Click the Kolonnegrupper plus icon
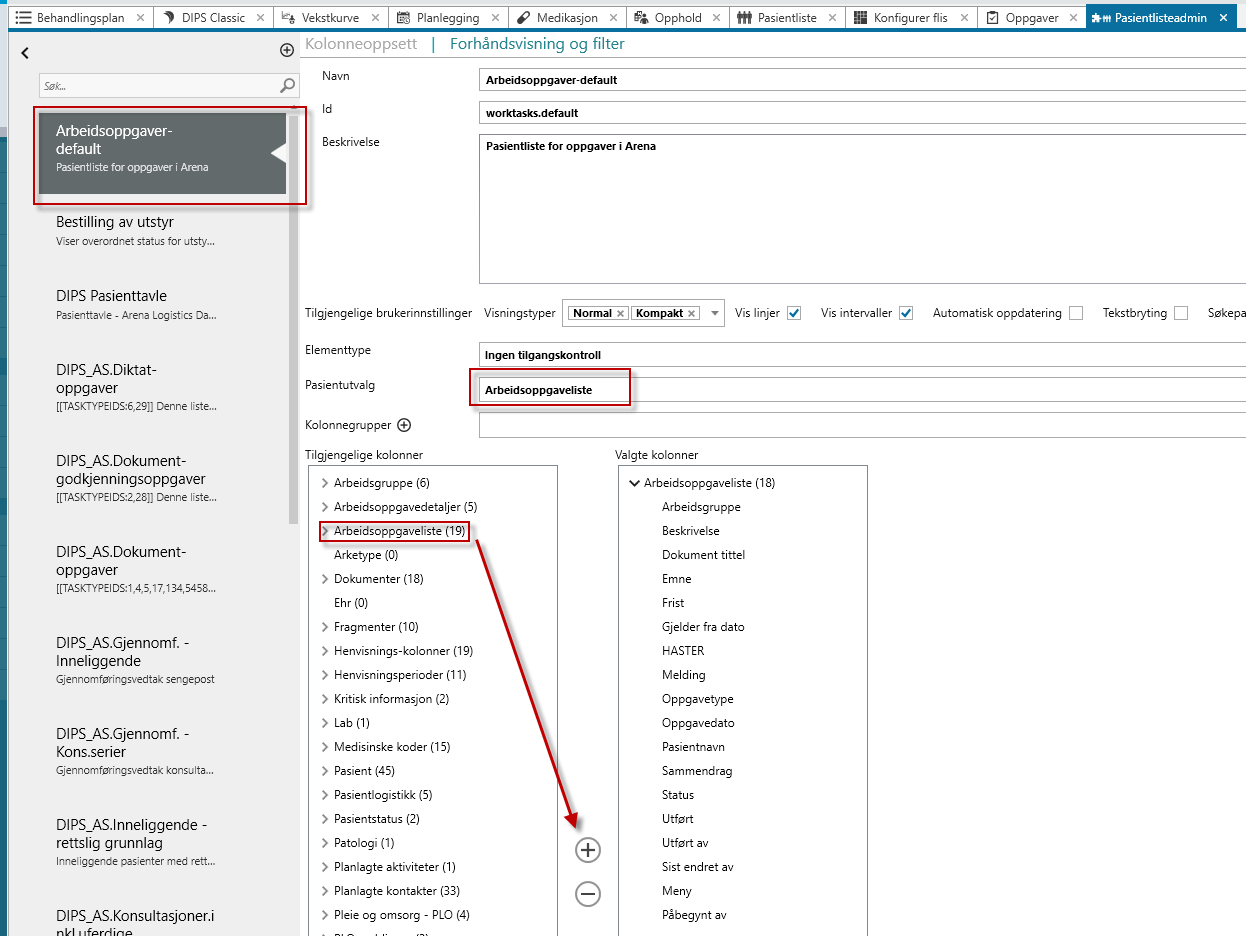Image resolution: width=1246 pixels, height=936 pixels. coord(404,424)
